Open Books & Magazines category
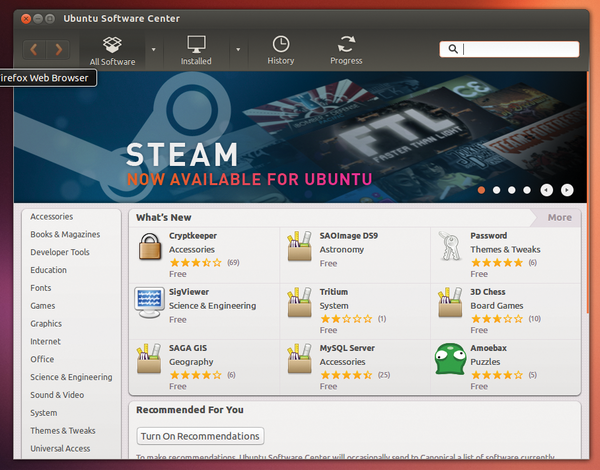600x470 pixels. tap(65, 234)
